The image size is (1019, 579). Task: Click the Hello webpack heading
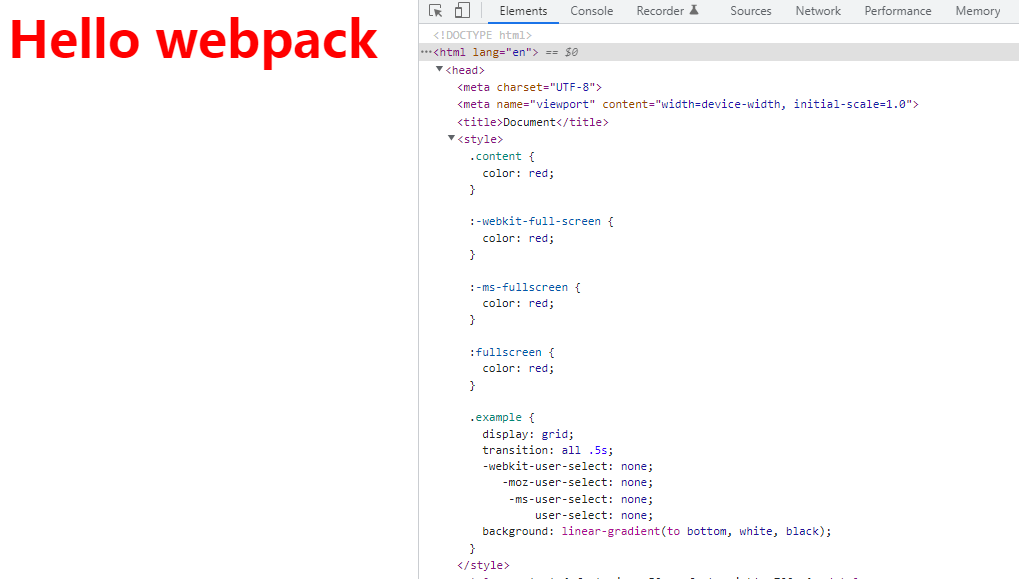tap(194, 40)
